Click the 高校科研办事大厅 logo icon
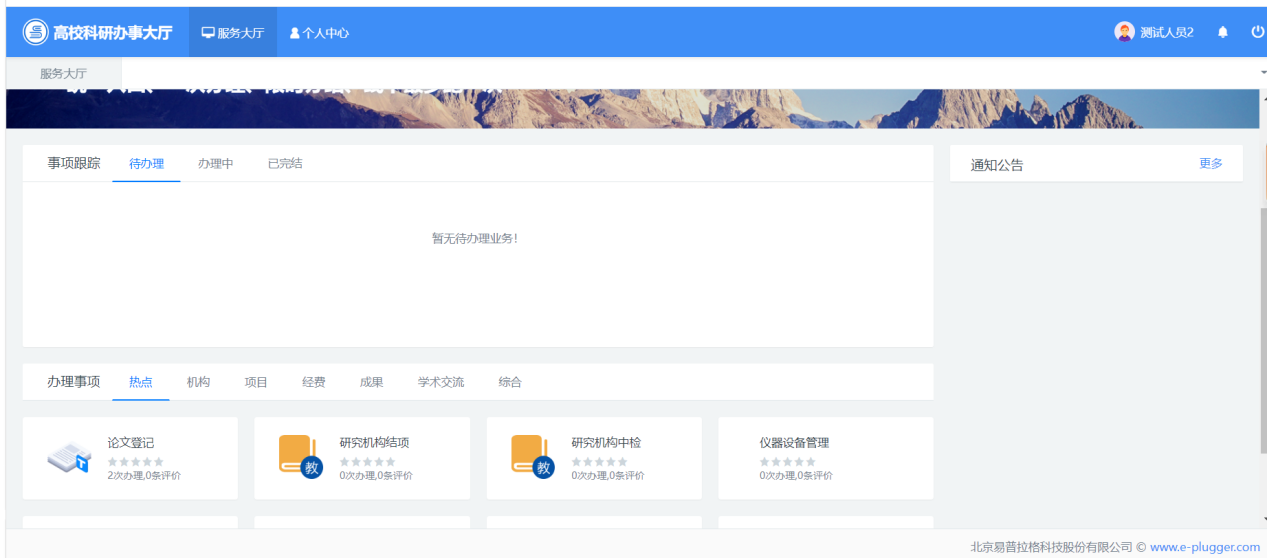The width and height of the screenshot is (1267, 558). (35, 32)
